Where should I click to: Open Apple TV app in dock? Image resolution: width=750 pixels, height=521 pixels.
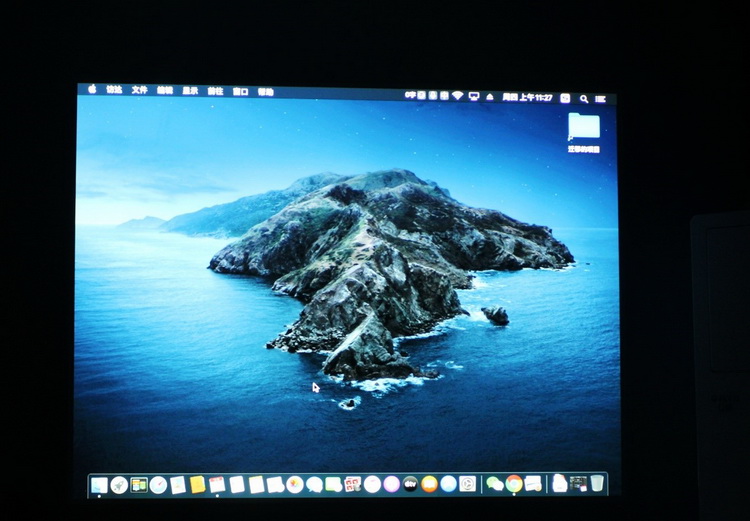tap(410, 484)
